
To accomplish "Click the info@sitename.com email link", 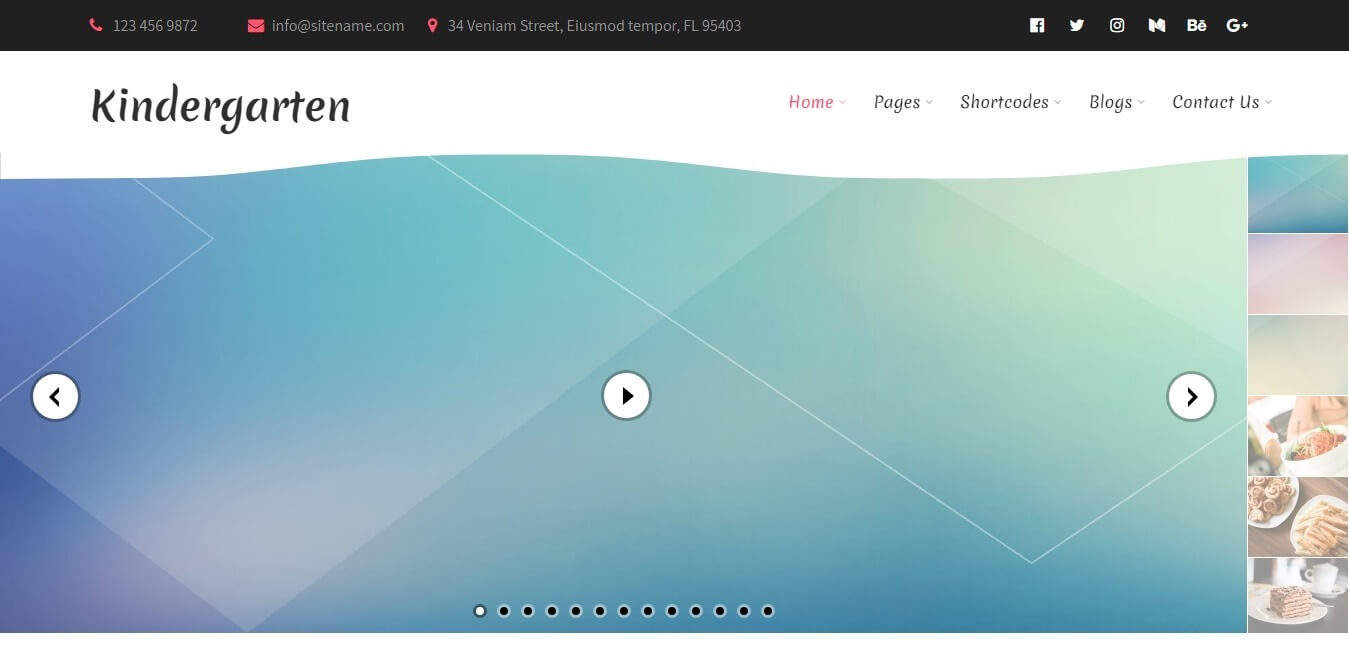I will [337, 26].
